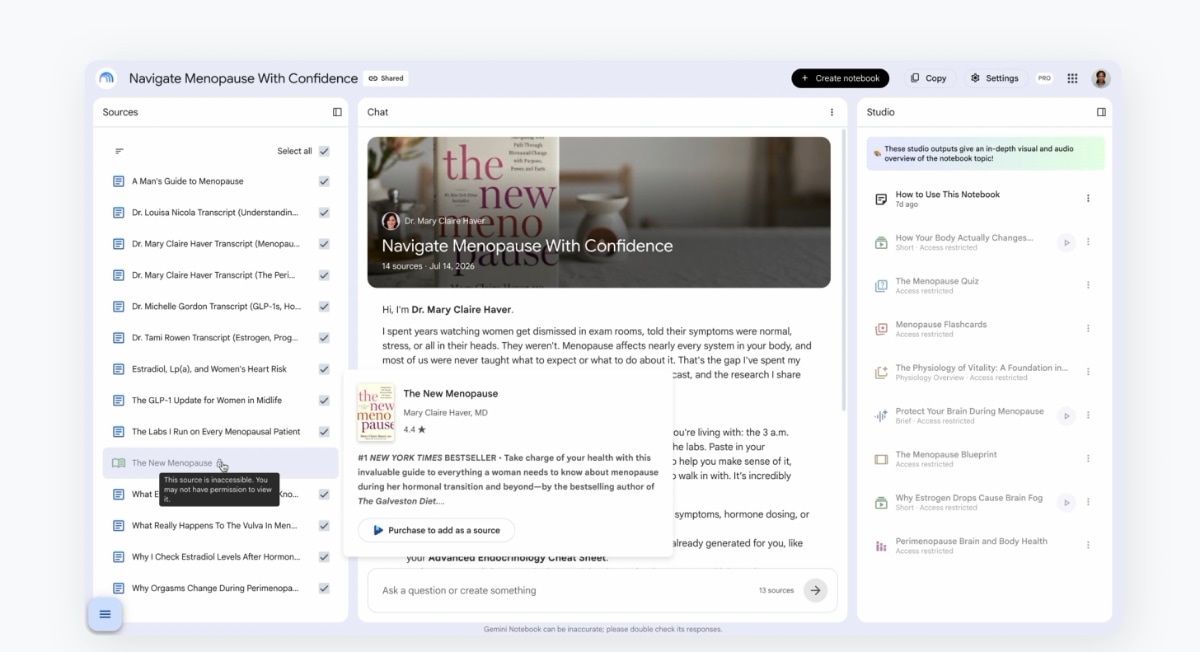1200x652 pixels.
Task: Open the Google apps grid icon
Action: click(1072, 78)
